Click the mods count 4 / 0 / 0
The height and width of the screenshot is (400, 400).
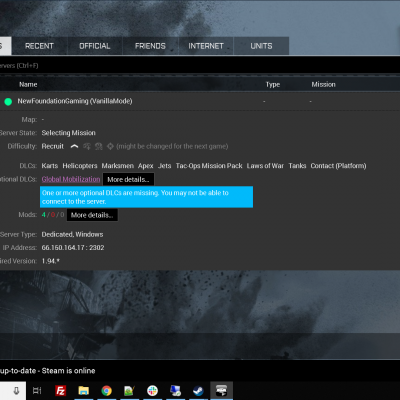tap(53, 215)
